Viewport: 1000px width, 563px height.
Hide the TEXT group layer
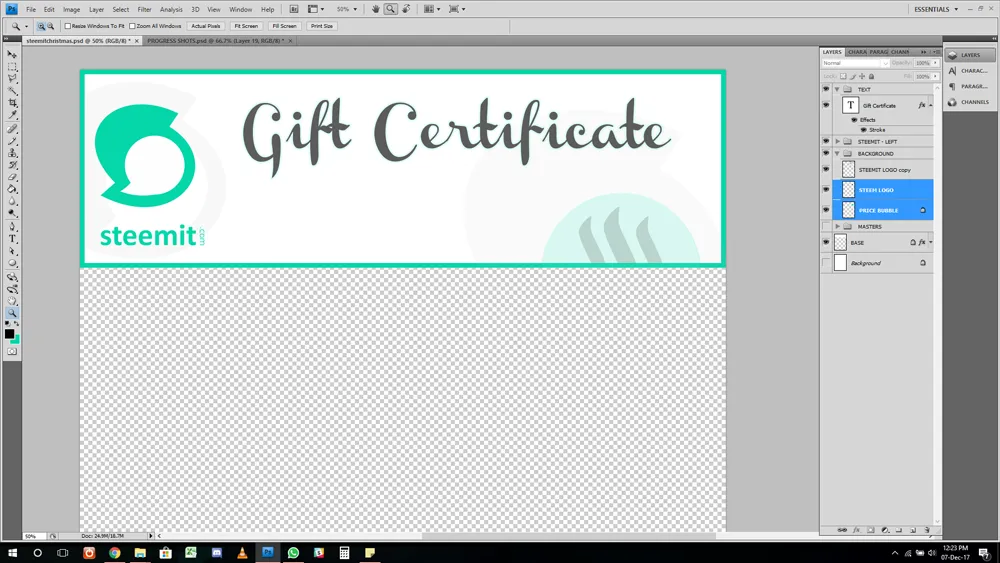tap(826, 89)
